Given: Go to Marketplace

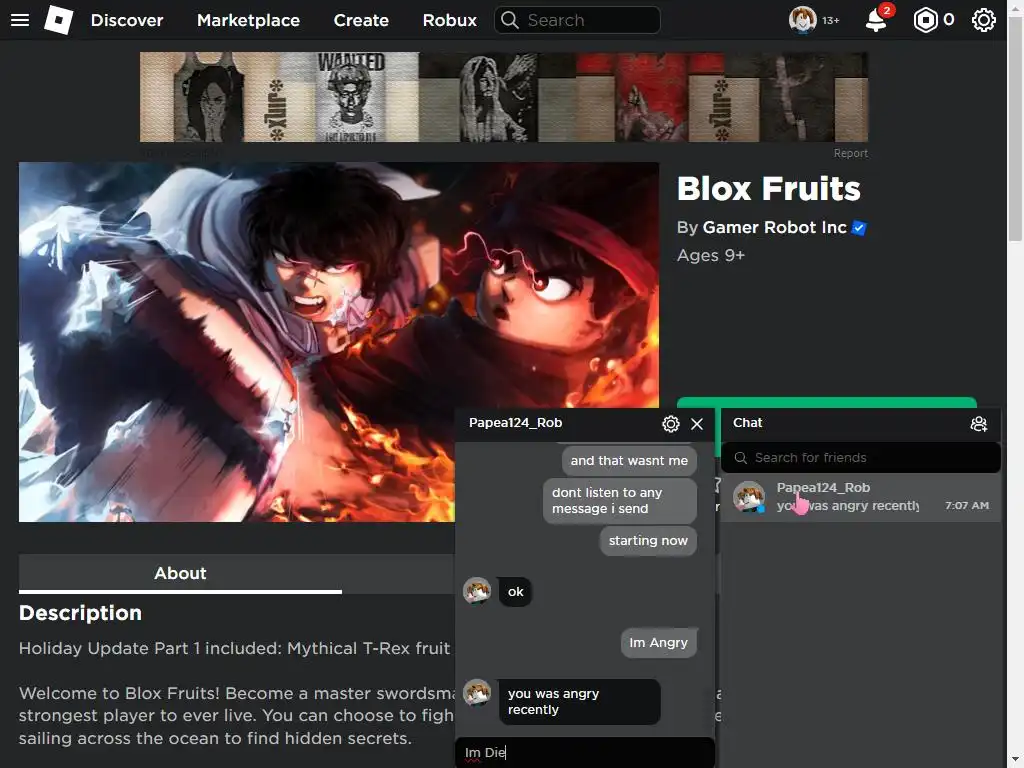Looking at the screenshot, I should (248, 20).
